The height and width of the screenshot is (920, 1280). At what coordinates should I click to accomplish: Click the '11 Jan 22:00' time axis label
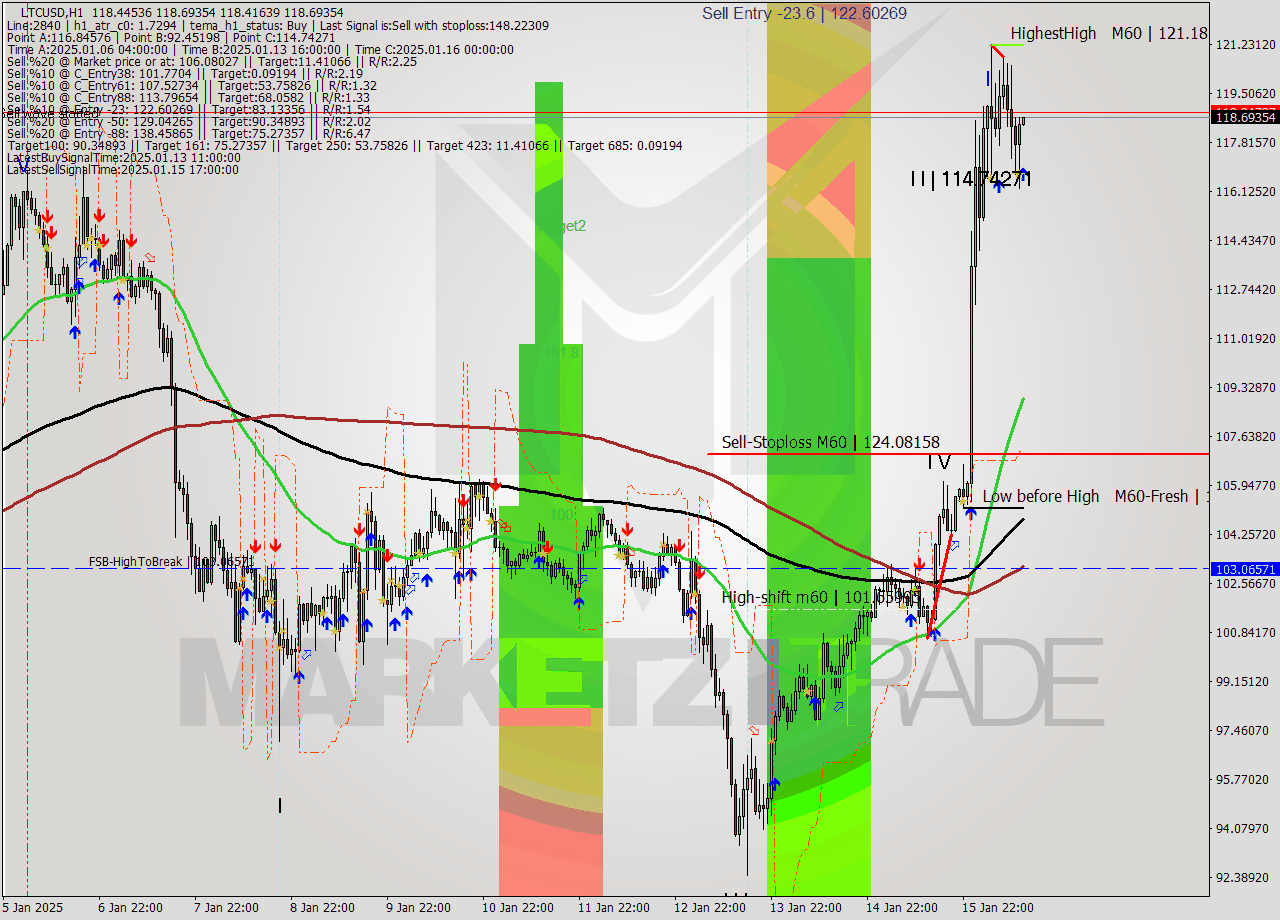pos(616,908)
